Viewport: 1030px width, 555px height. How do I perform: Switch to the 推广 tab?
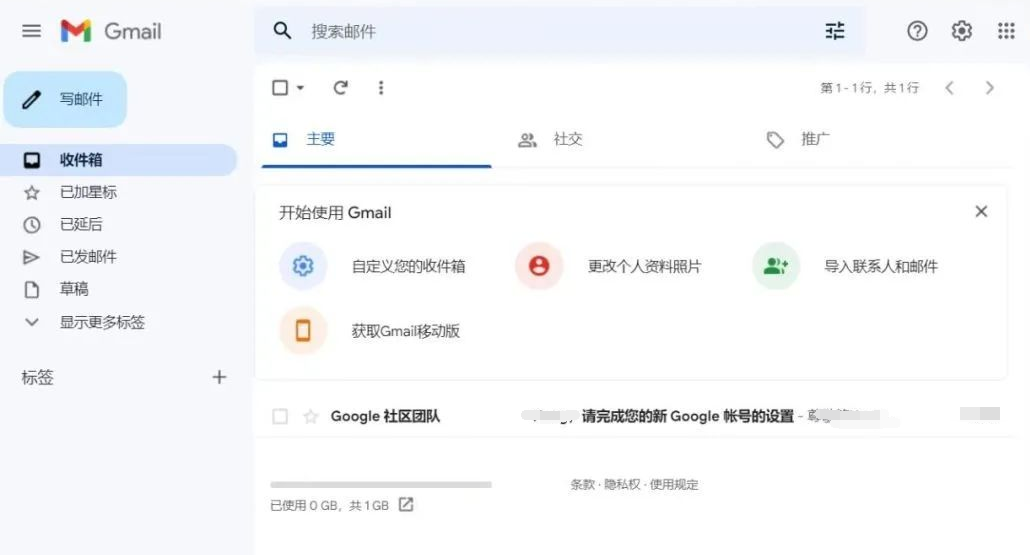[797, 139]
